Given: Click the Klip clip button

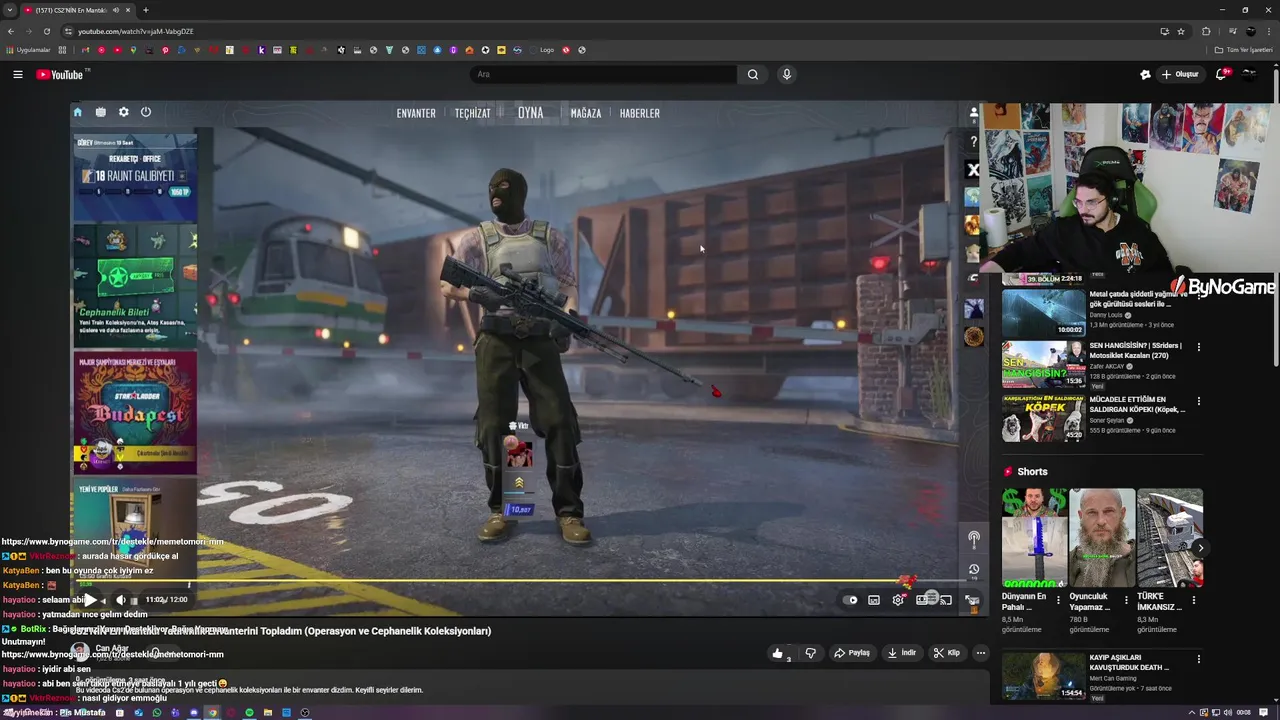Looking at the screenshot, I should tap(946, 653).
